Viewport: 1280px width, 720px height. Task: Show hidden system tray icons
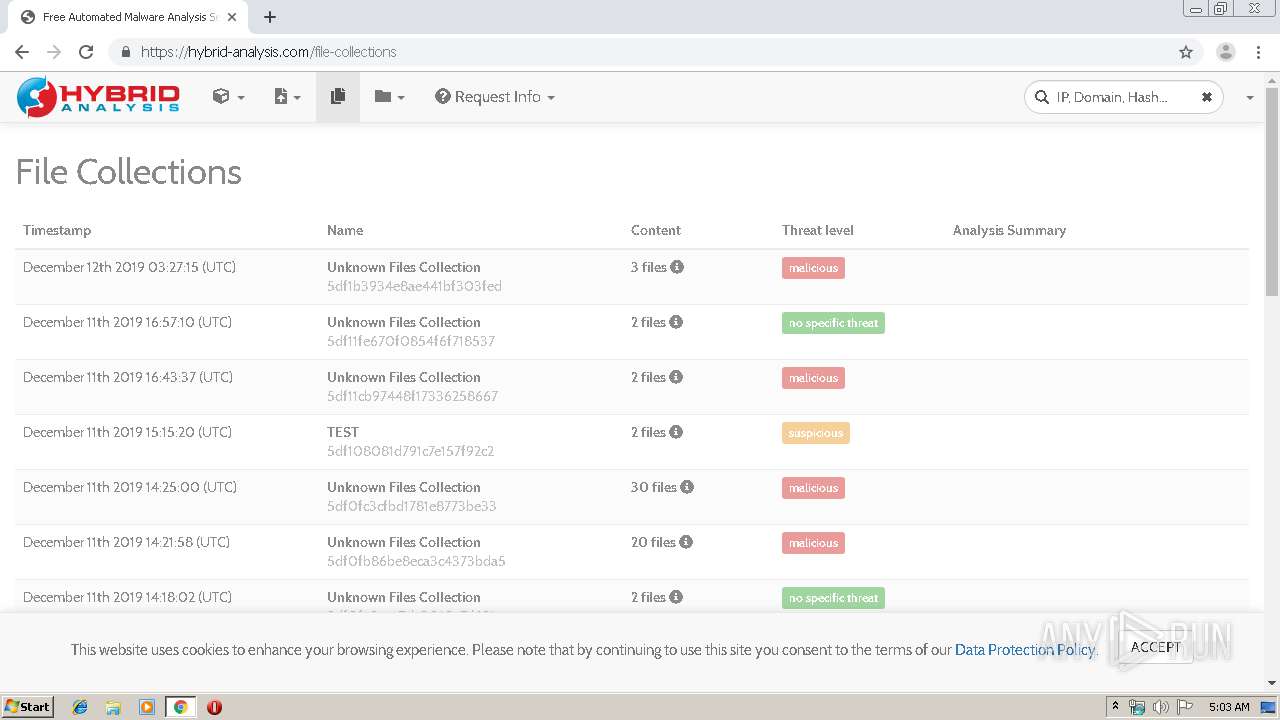pos(1115,707)
